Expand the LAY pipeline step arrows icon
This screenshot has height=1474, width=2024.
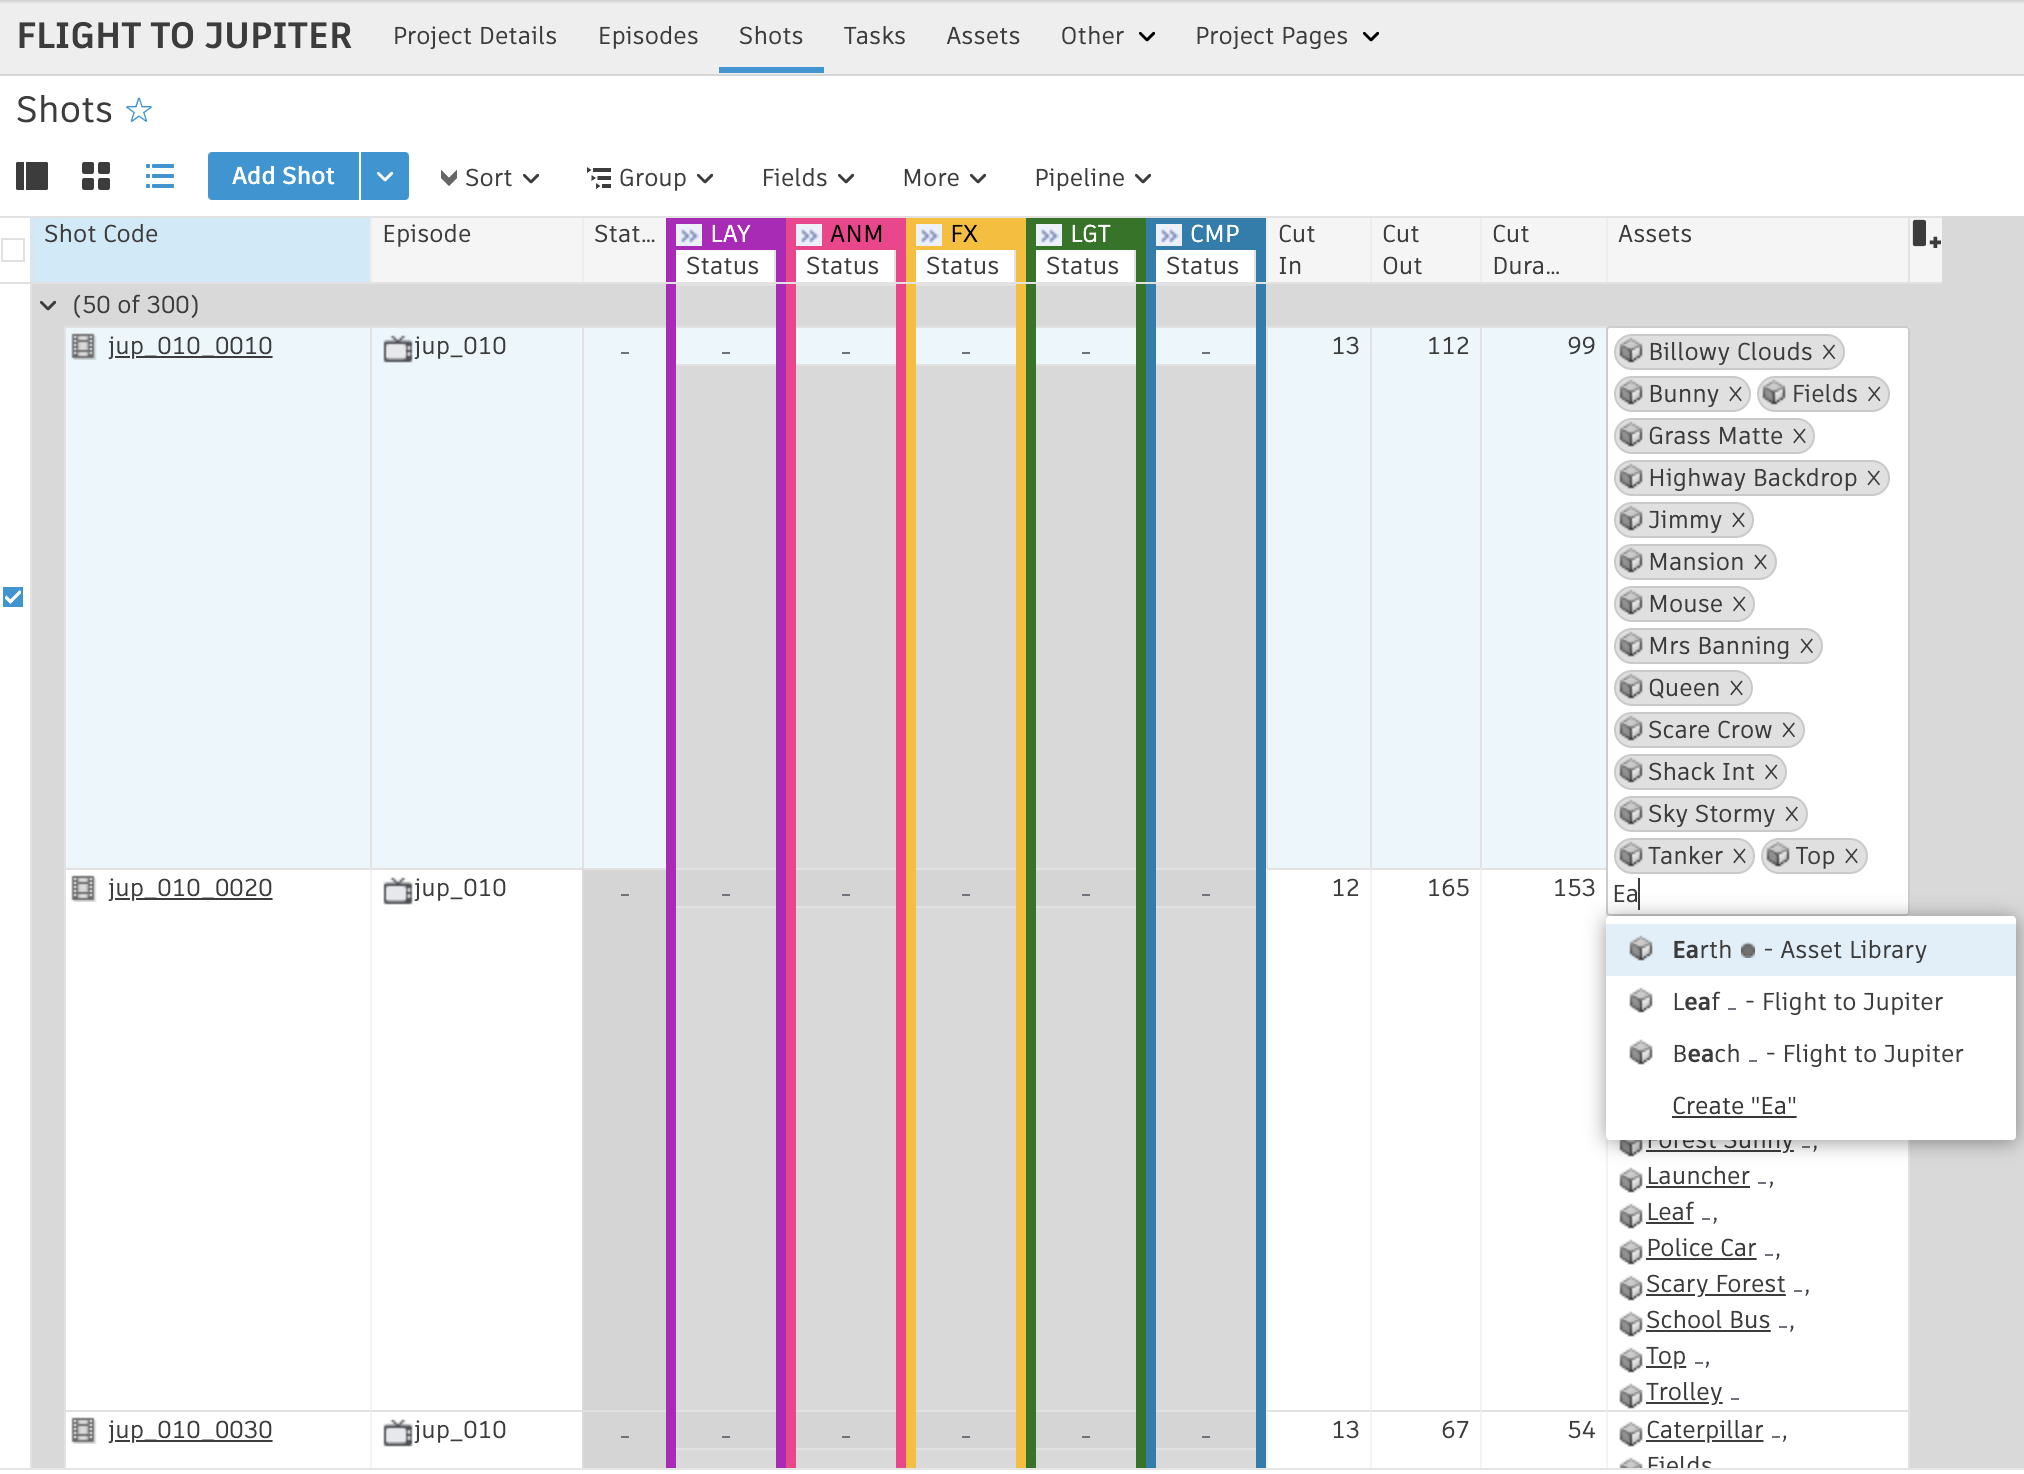pos(690,235)
